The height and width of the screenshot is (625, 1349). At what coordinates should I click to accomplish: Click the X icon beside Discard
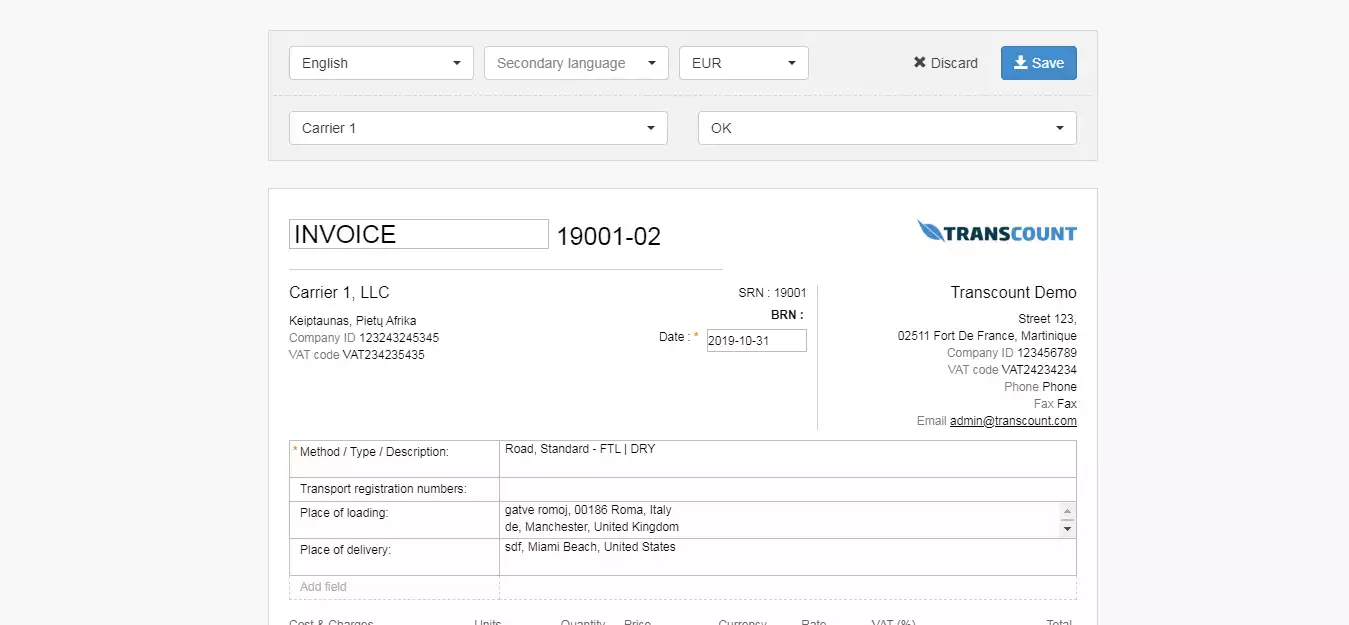point(920,62)
